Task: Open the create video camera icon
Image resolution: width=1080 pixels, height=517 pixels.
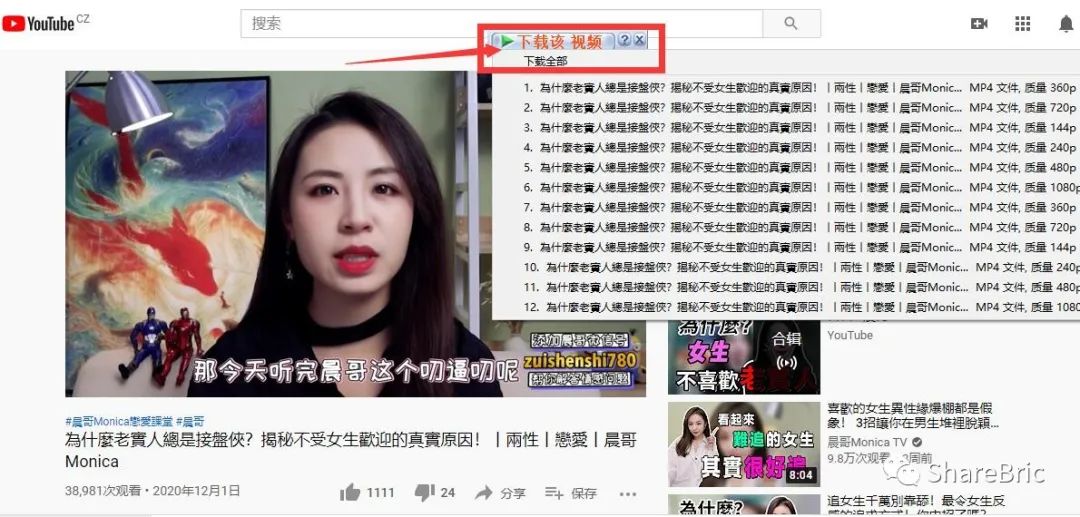Action: tap(979, 23)
